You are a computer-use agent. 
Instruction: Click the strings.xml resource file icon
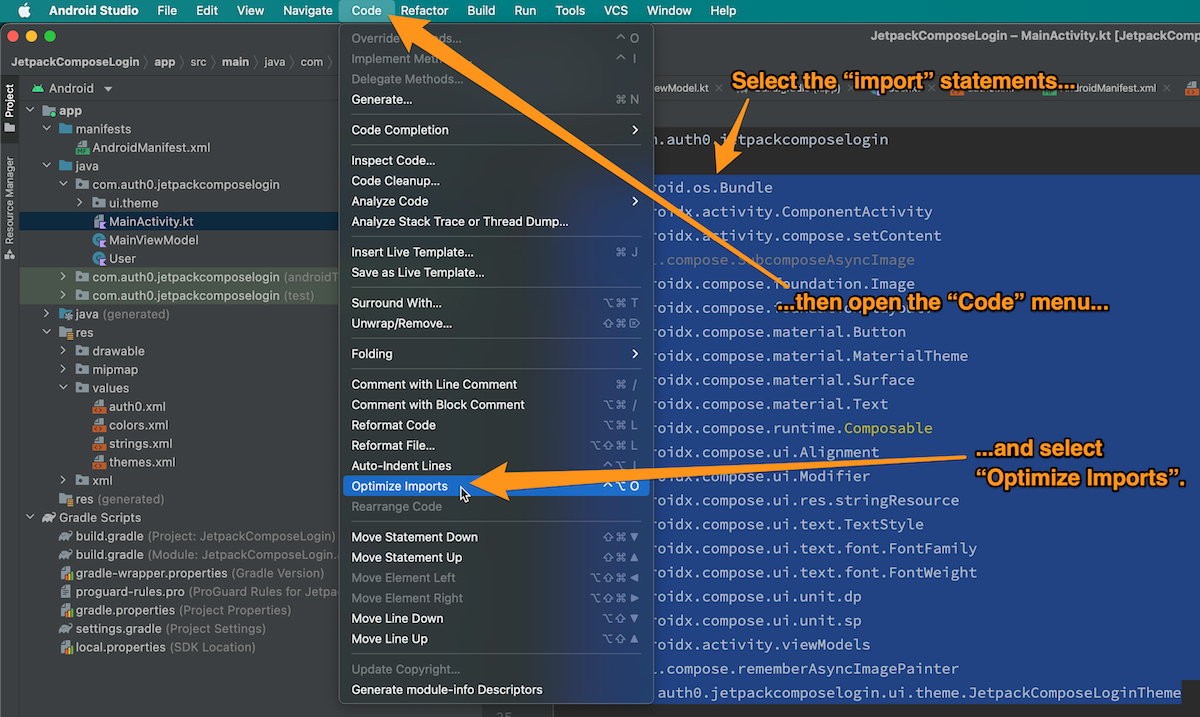pos(100,444)
